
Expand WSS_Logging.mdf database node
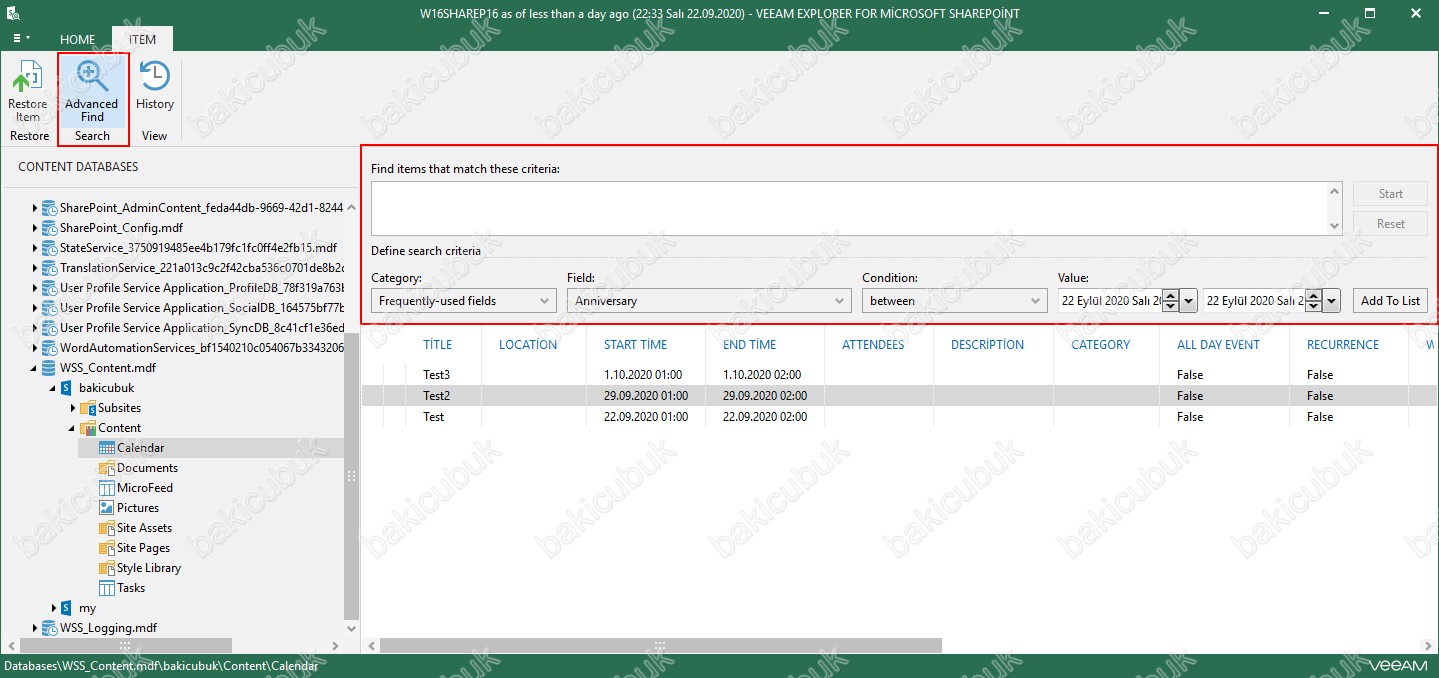[x=35, y=628]
